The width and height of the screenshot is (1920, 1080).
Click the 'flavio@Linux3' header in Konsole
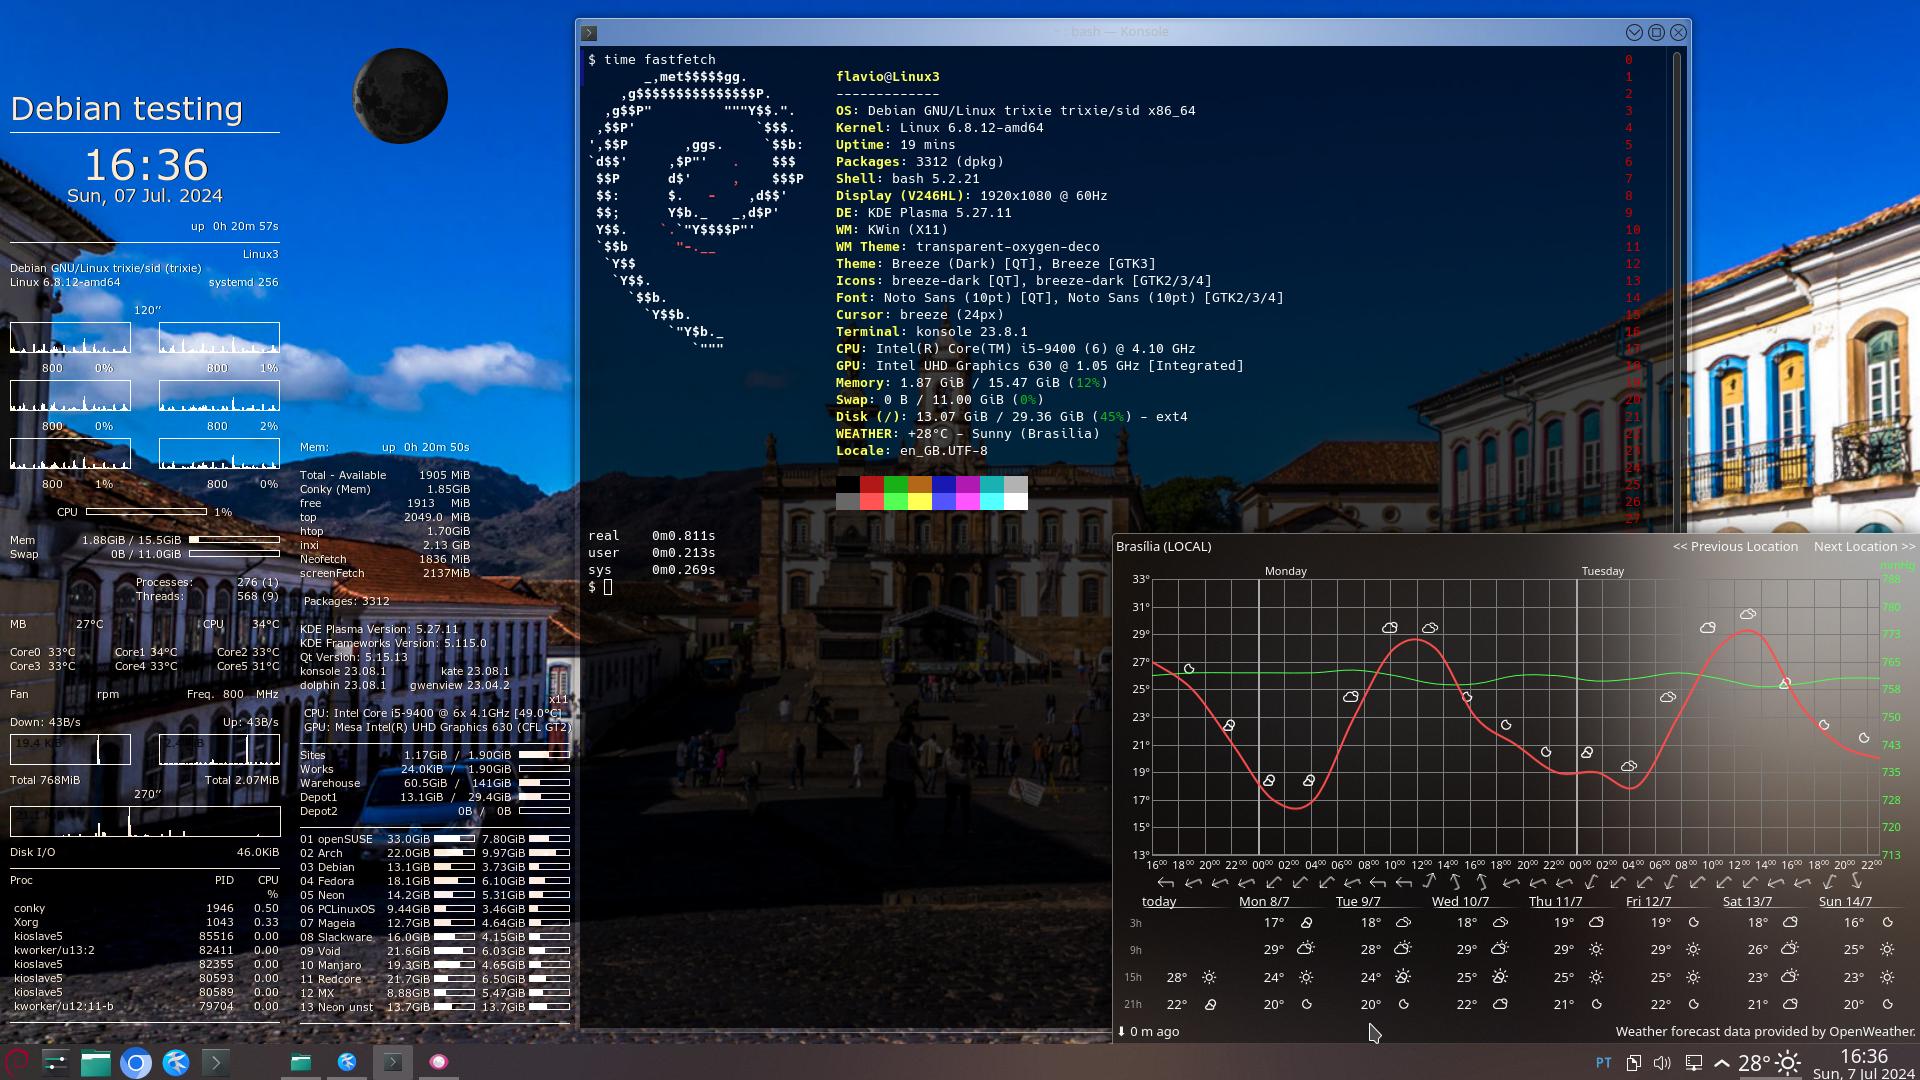888,77
